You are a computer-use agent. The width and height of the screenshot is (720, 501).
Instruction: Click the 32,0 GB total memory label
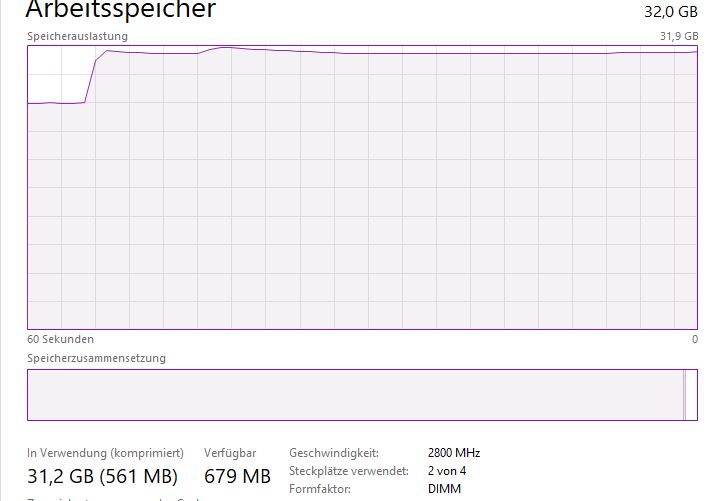[671, 11]
